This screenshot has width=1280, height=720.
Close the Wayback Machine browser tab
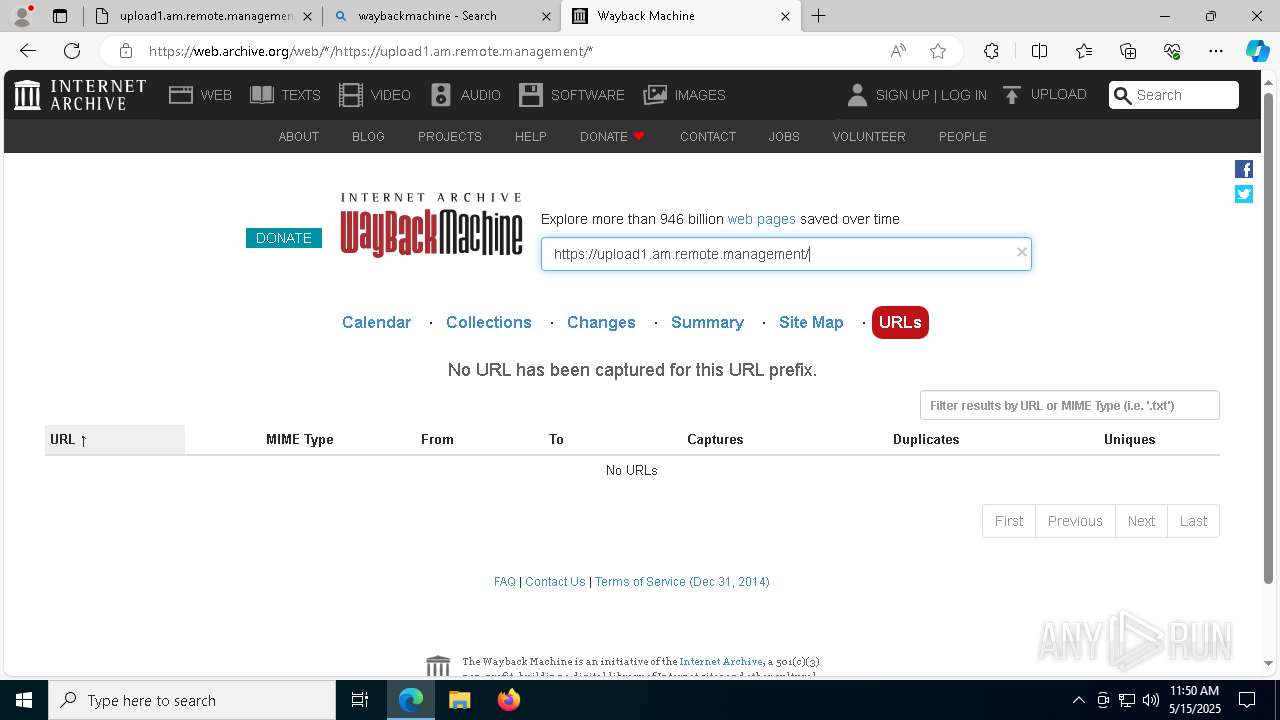coord(785,16)
